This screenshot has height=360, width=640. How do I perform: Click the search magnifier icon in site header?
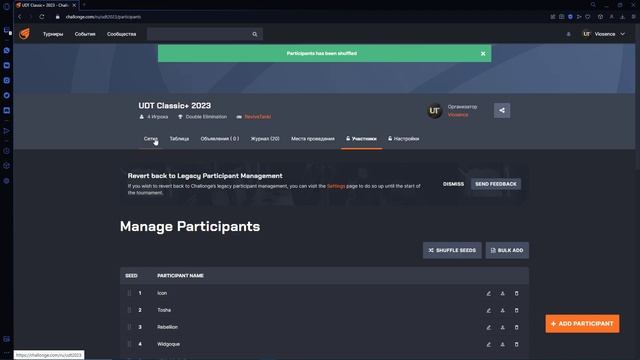click(x=255, y=34)
